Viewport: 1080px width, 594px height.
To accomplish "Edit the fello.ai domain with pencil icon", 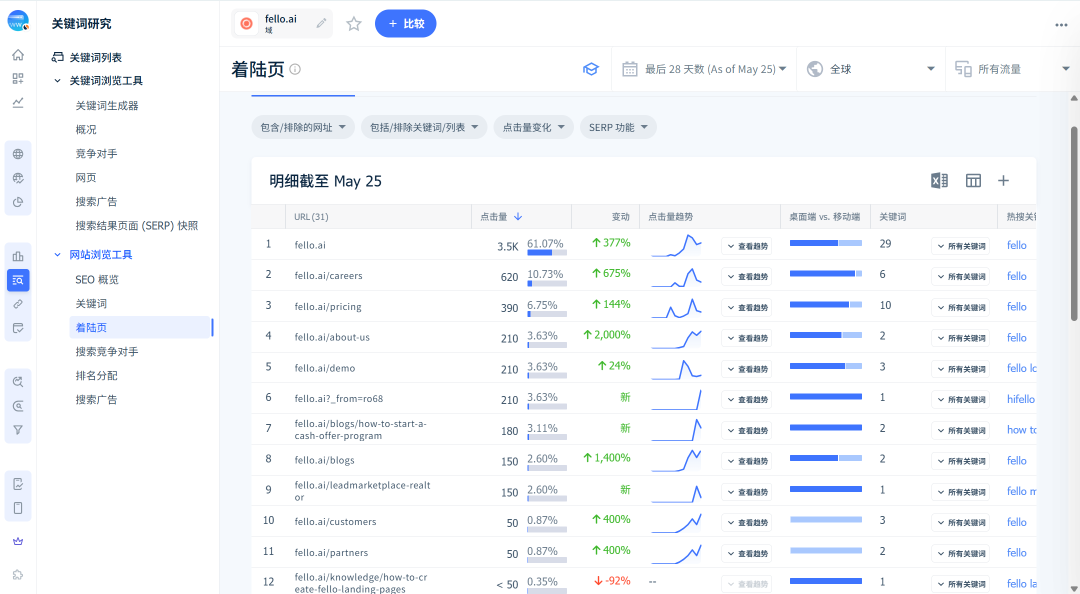I will click(x=321, y=23).
